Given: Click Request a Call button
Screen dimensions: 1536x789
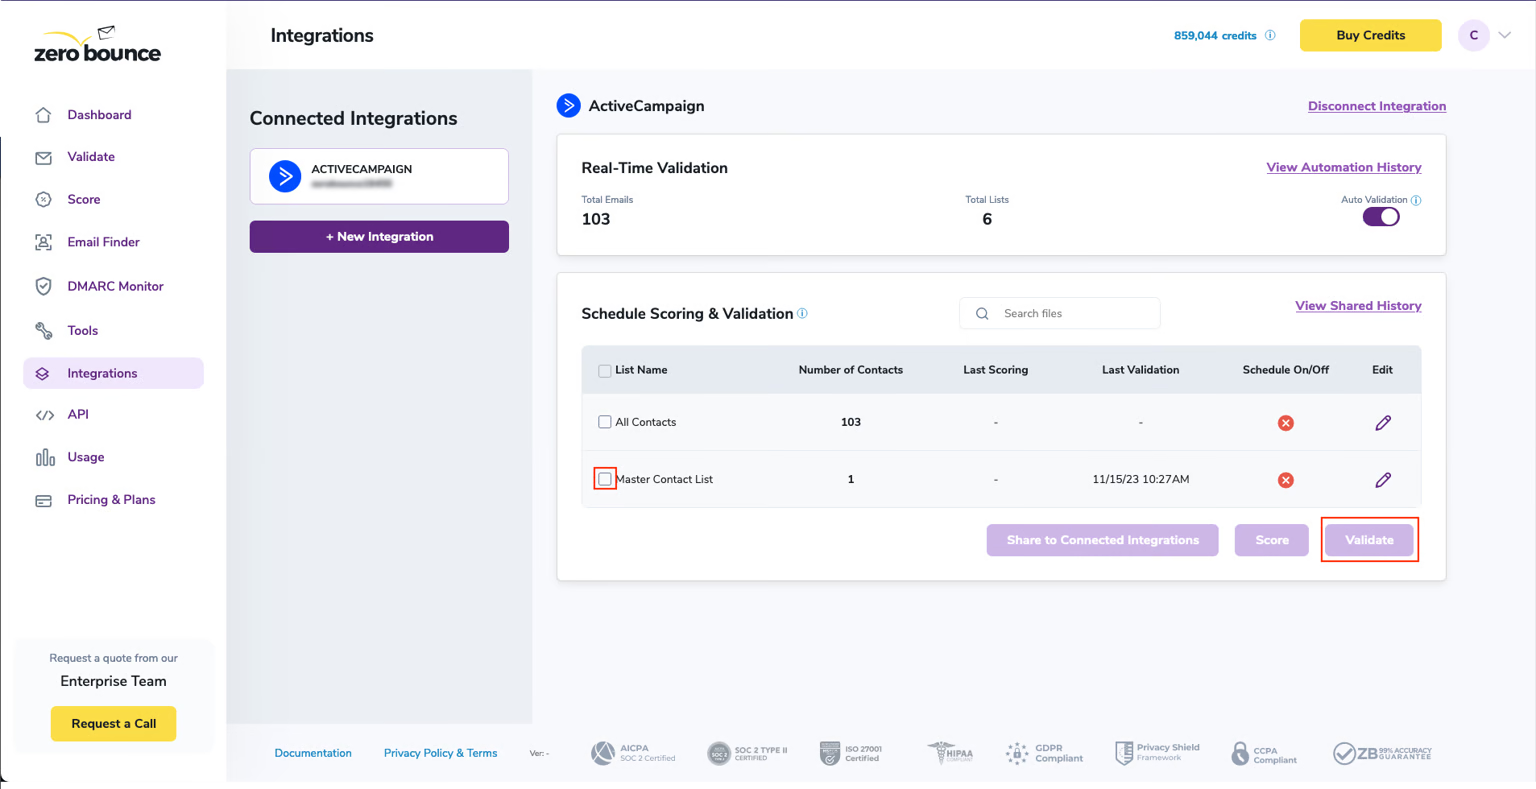Looking at the screenshot, I should pos(113,724).
